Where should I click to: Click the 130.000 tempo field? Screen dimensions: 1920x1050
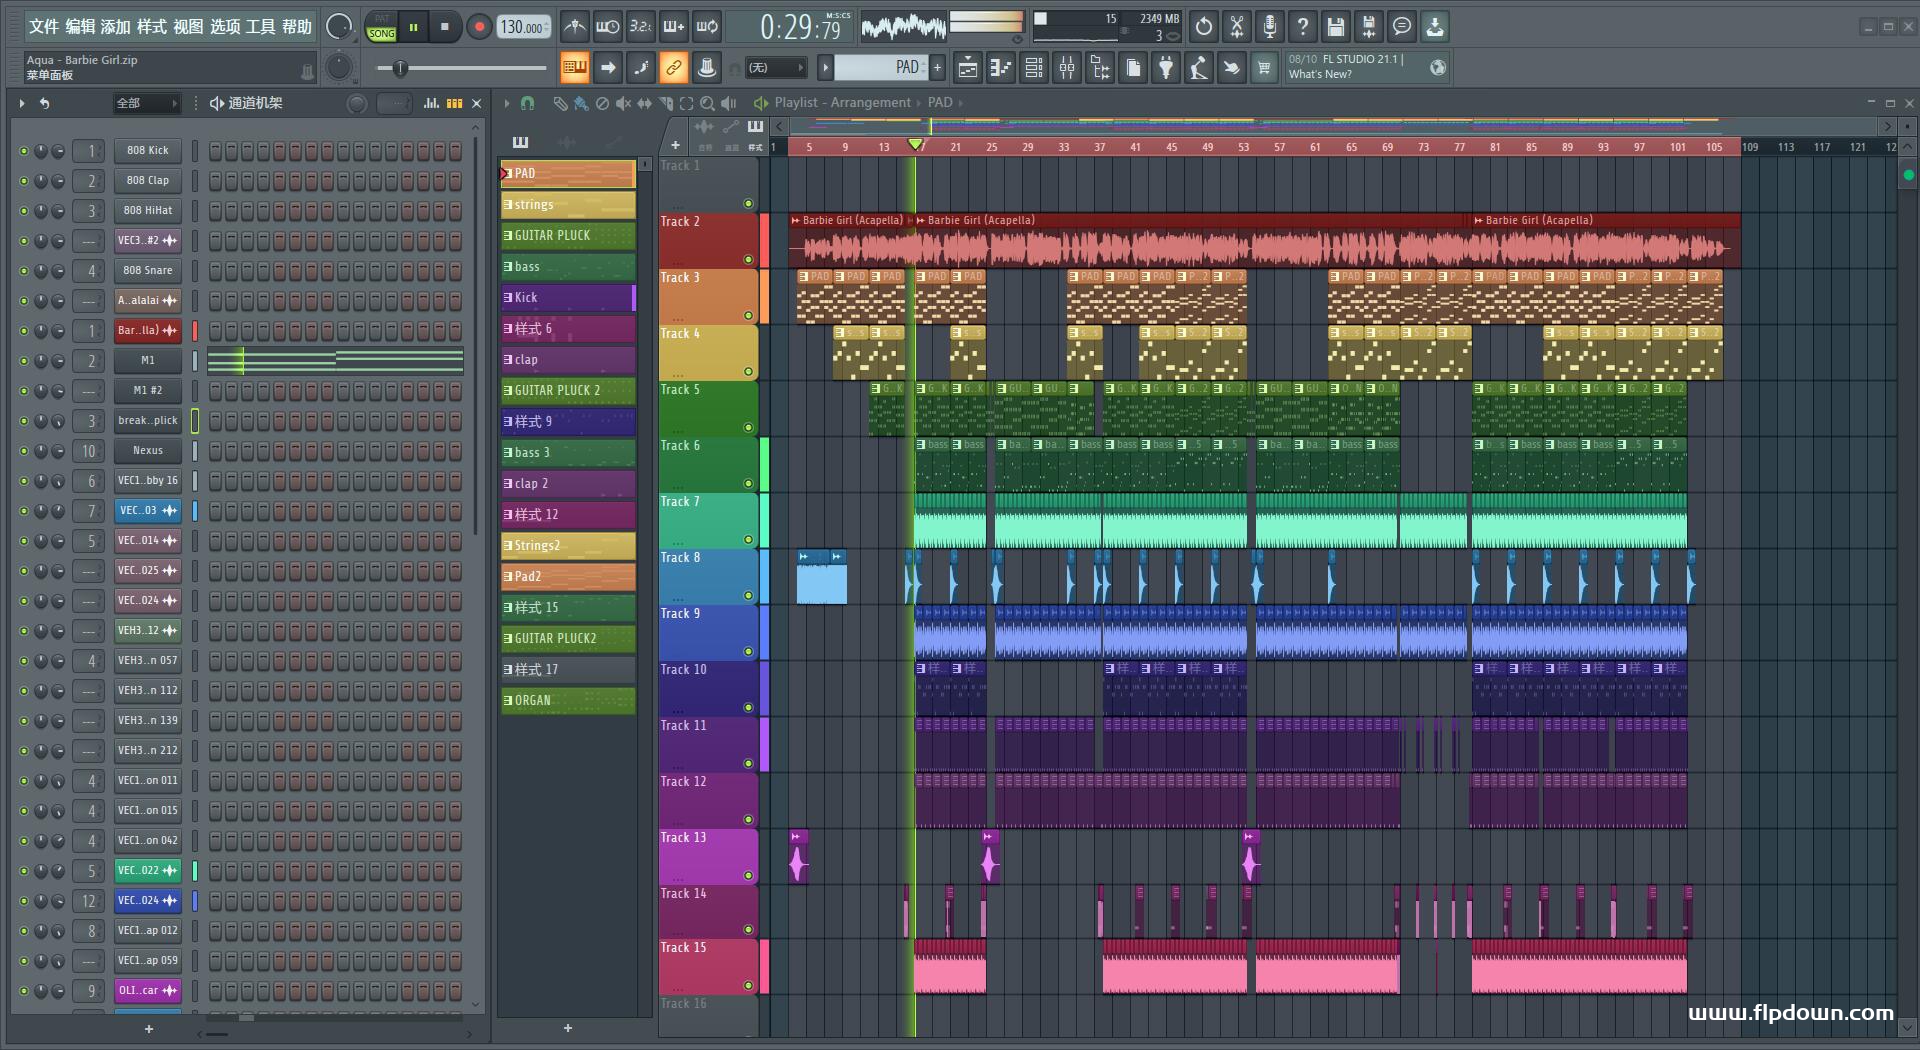coord(524,27)
